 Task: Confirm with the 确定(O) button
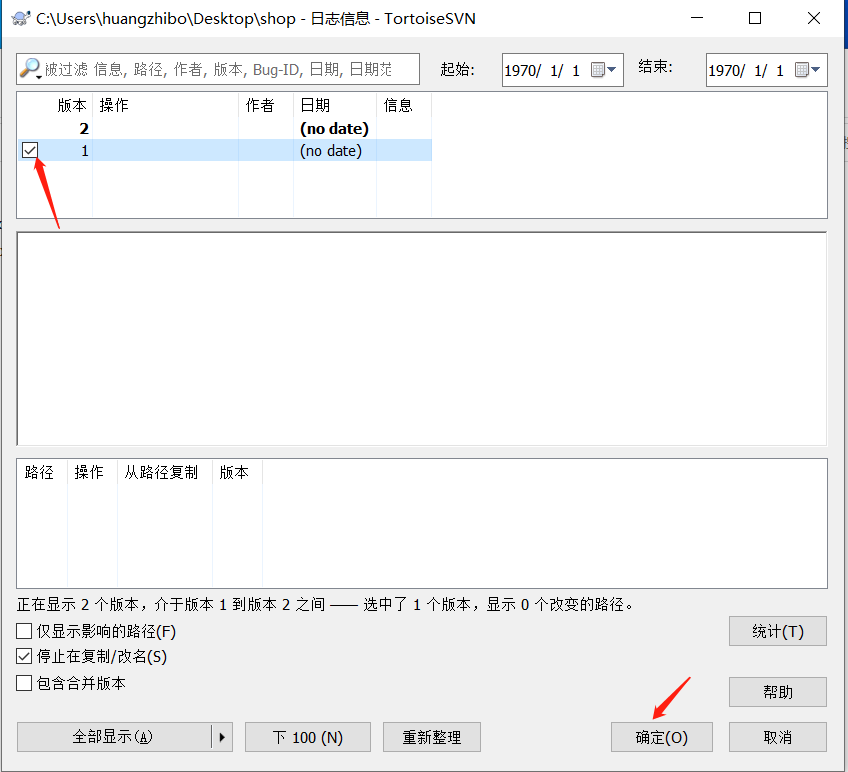pyautogui.click(x=661, y=737)
